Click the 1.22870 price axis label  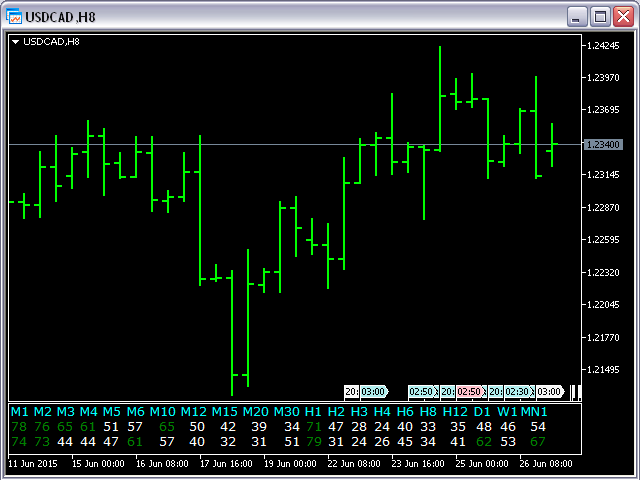[603, 207]
